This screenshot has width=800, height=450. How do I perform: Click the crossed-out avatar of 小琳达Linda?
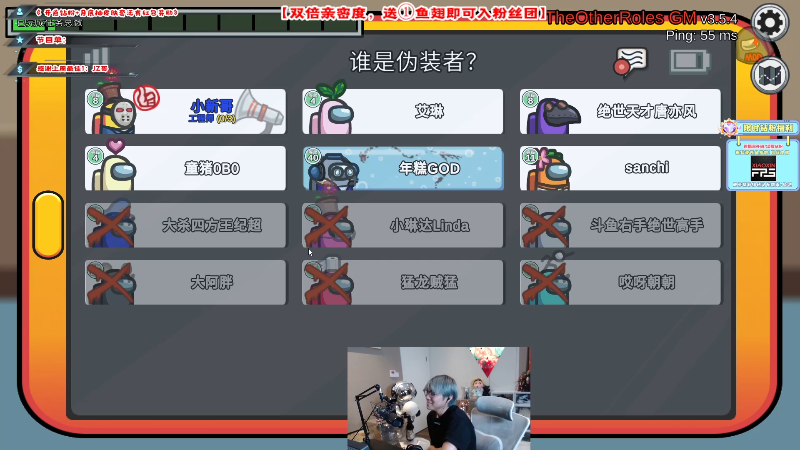[330, 227]
